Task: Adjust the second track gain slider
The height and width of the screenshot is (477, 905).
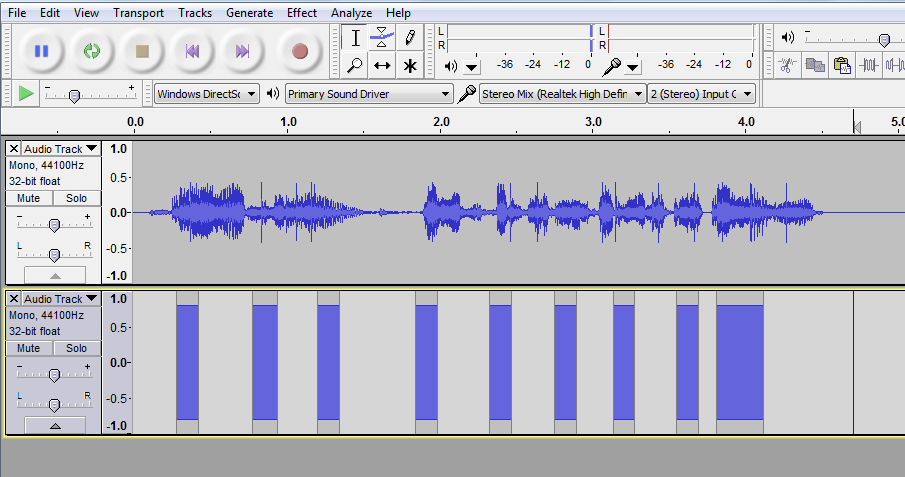Action: [54, 375]
